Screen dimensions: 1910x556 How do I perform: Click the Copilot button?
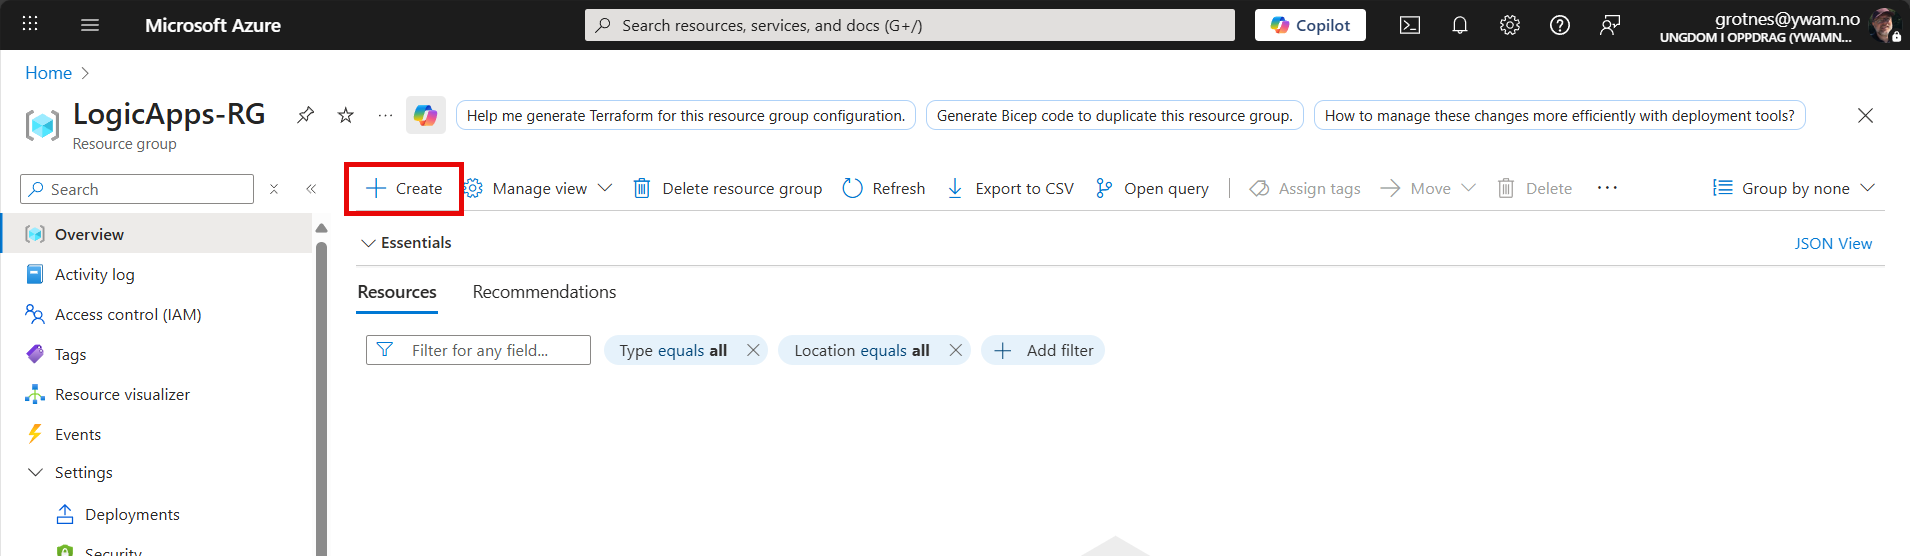(1310, 25)
